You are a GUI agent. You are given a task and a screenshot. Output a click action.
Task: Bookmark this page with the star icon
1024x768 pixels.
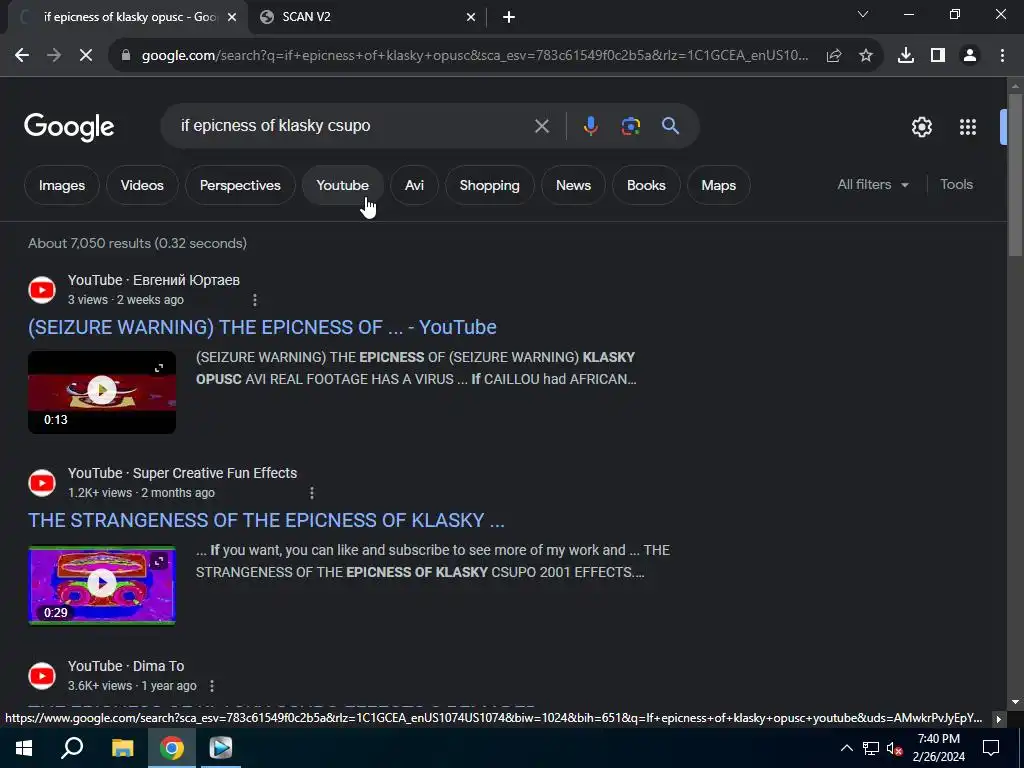[866, 56]
